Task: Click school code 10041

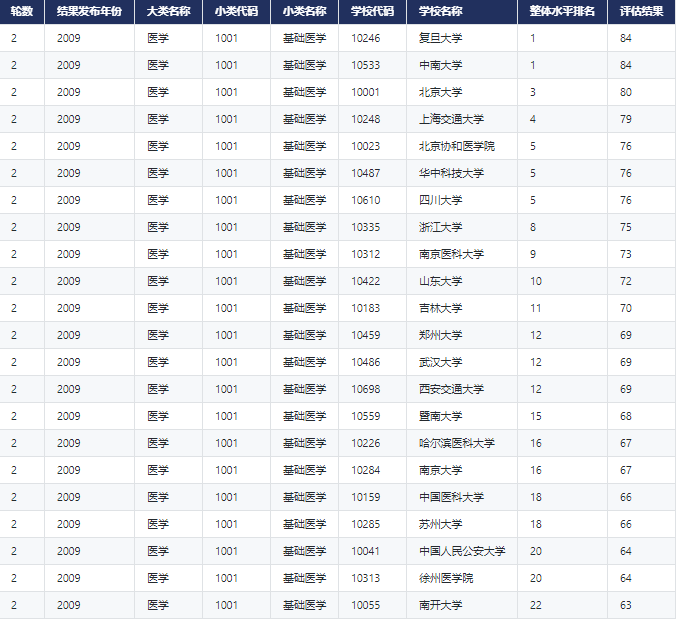Action: 366,551
